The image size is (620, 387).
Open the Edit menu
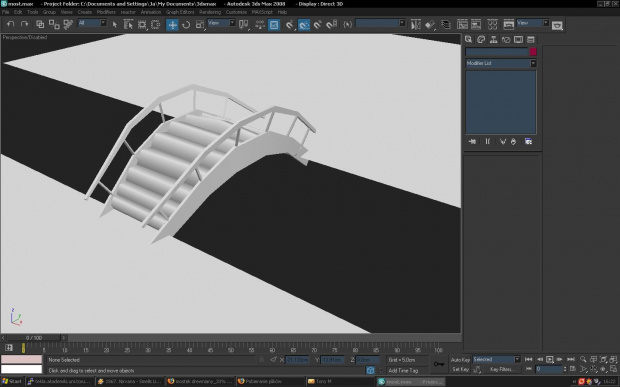(x=18, y=12)
